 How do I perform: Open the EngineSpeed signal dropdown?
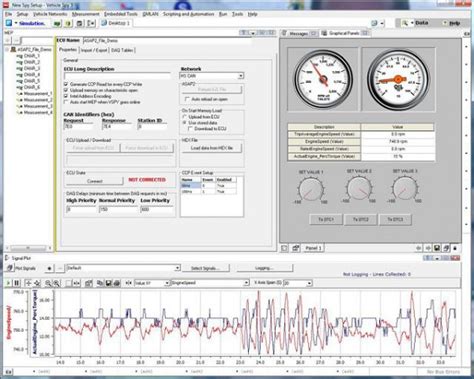[246, 283]
